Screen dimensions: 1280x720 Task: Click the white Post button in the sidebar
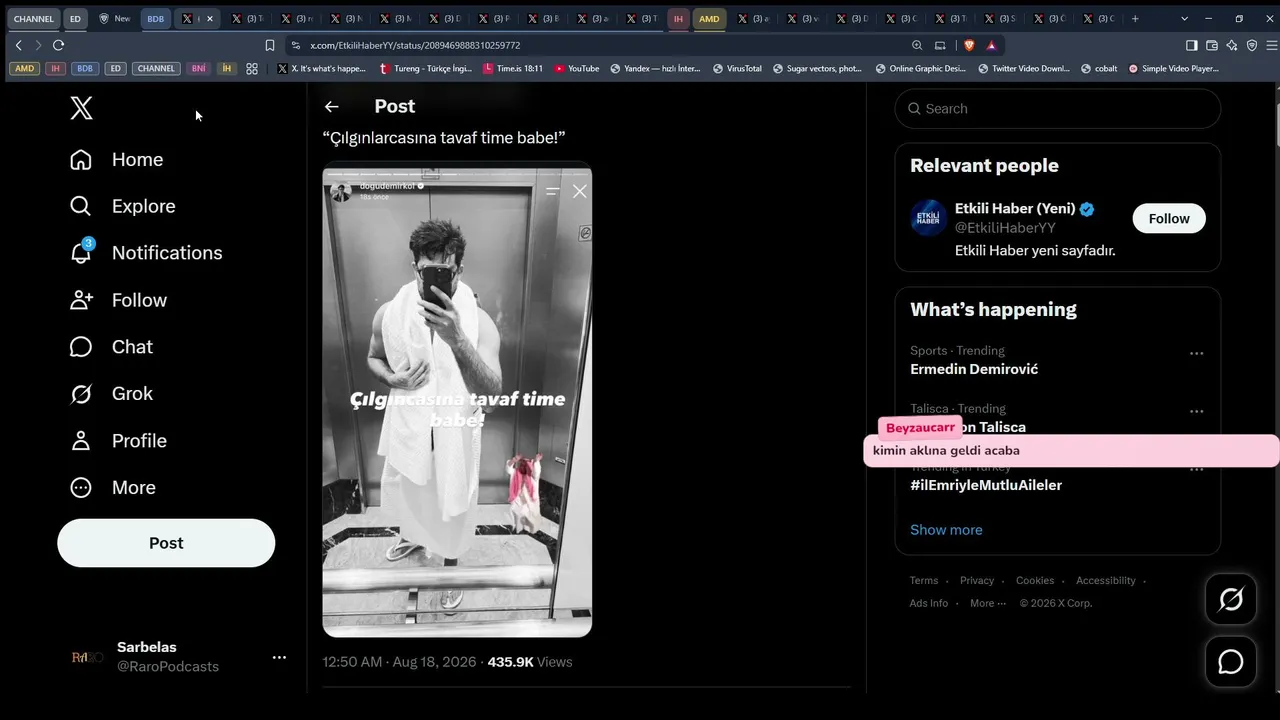tap(166, 543)
